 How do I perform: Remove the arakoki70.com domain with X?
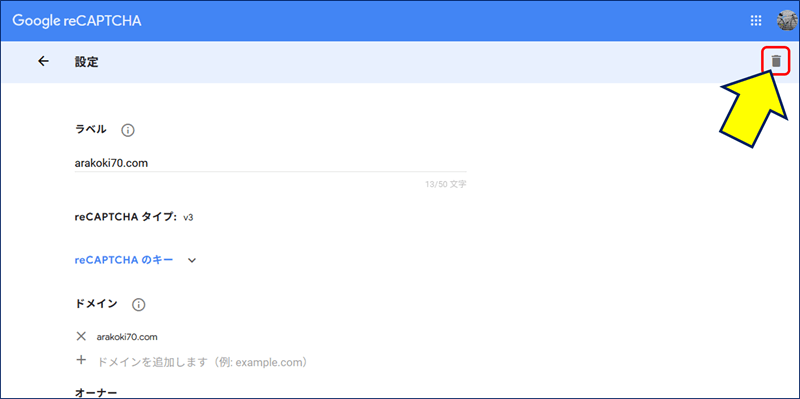tap(81, 336)
